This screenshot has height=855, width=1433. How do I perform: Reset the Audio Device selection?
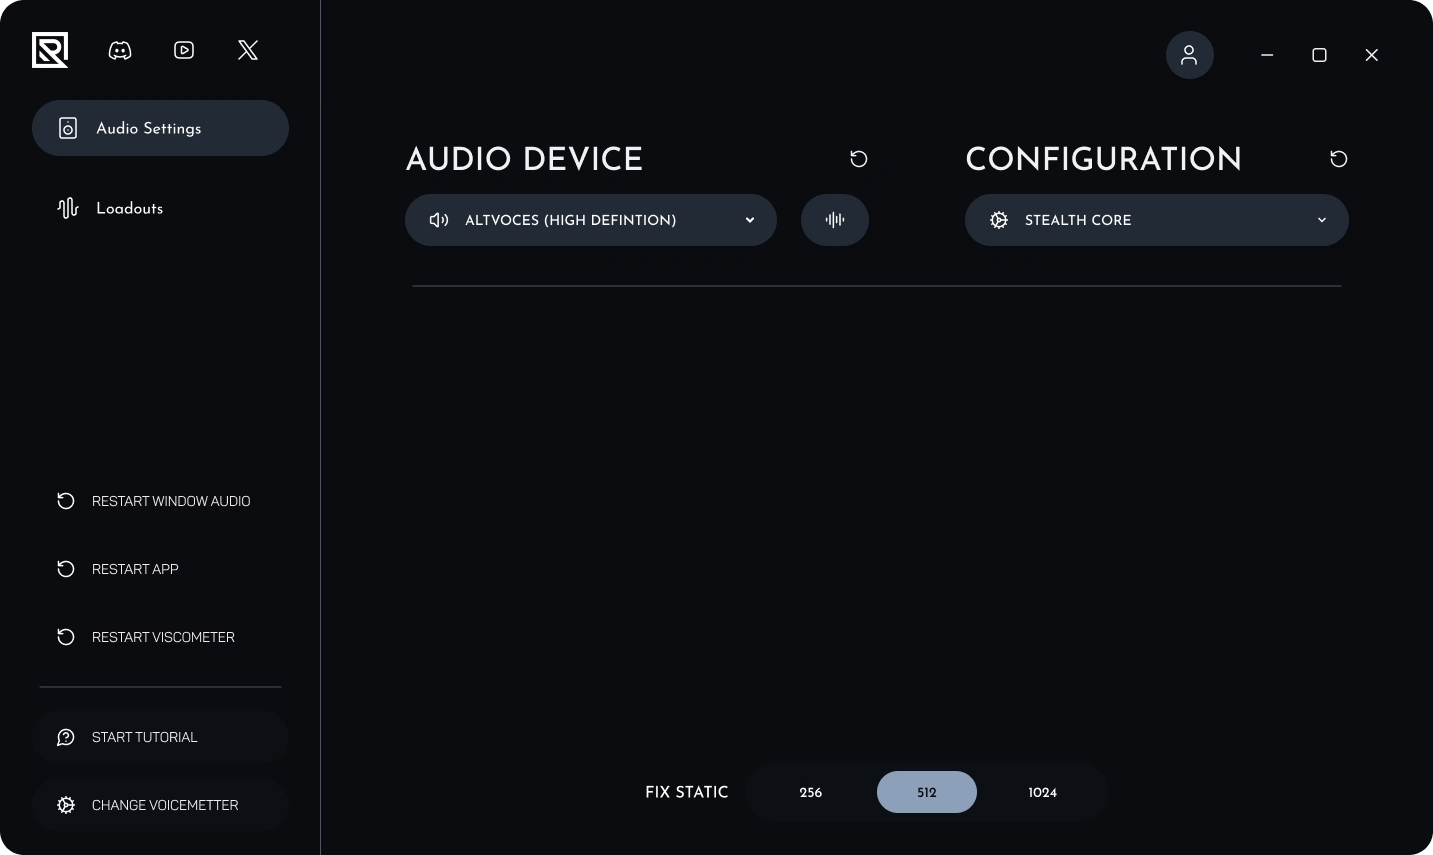[859, 159]
